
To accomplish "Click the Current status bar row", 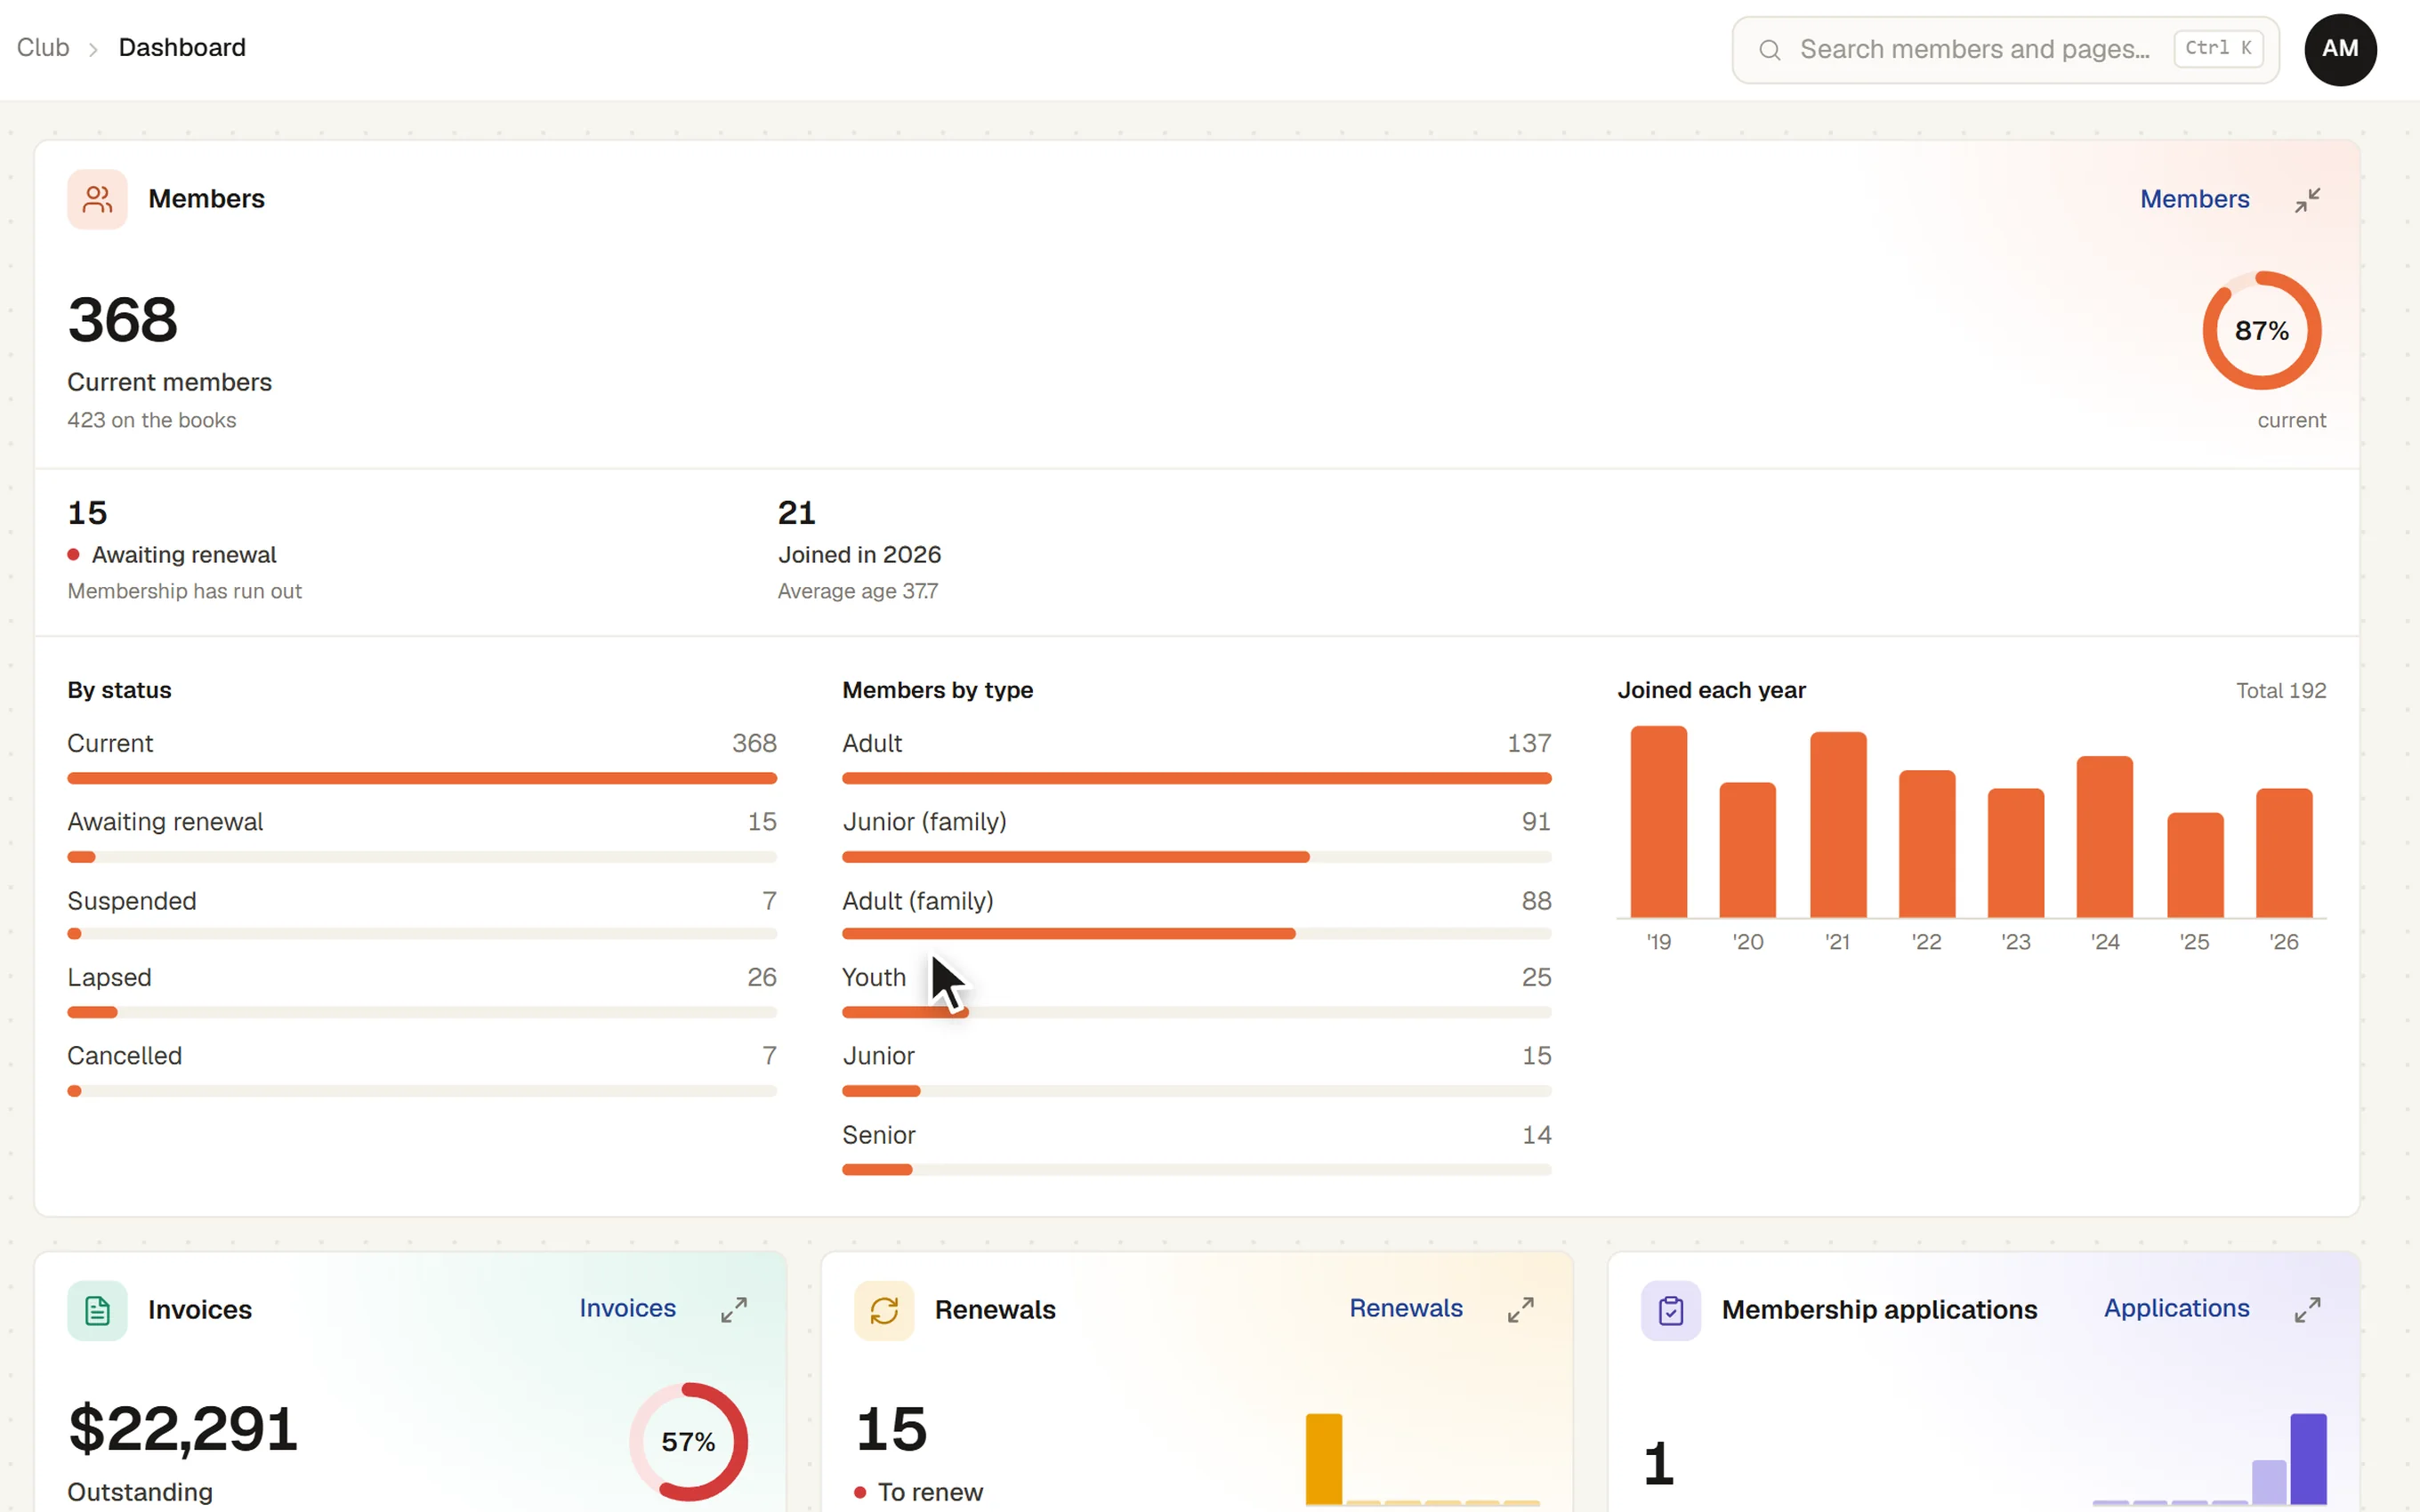I will click(422, 757).
